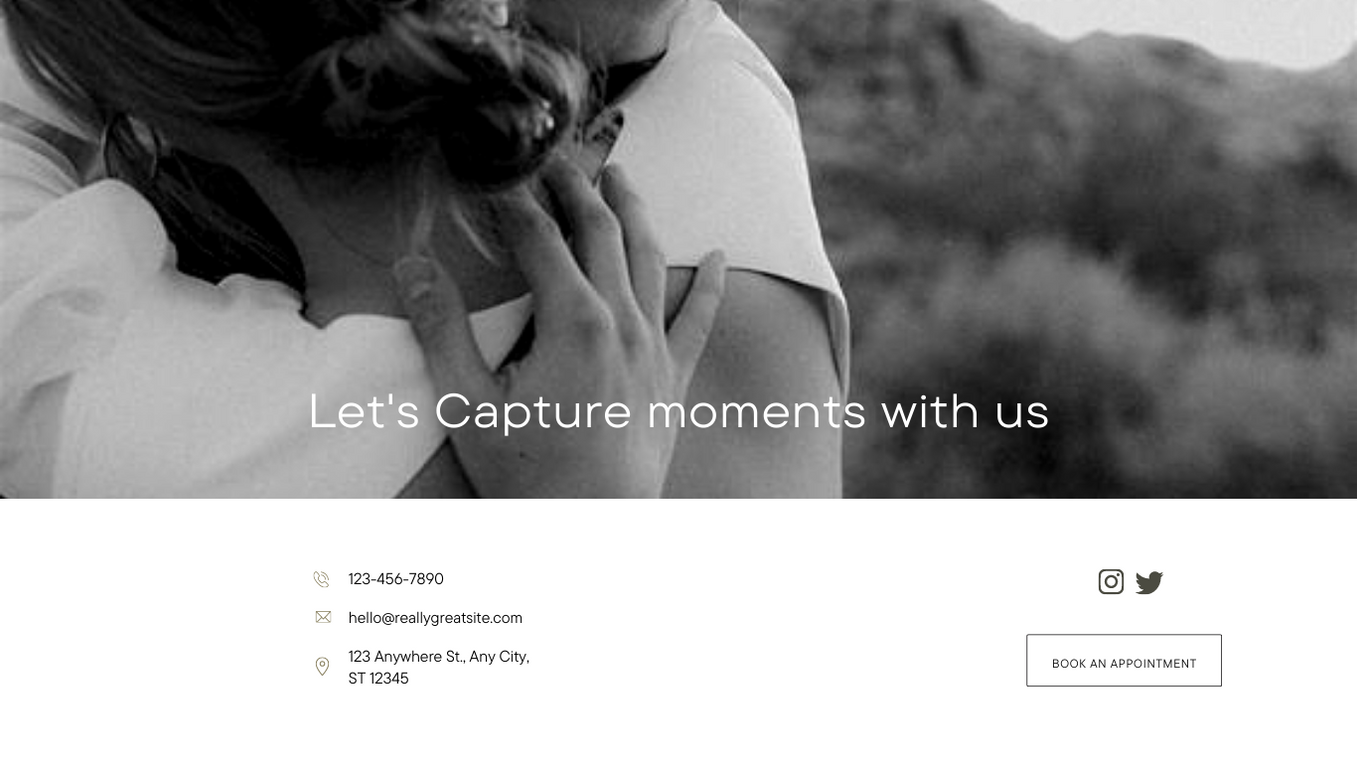Click the words with us in the headline
Viewport: 1357px width, 768px height.
[x=965, y=412]
